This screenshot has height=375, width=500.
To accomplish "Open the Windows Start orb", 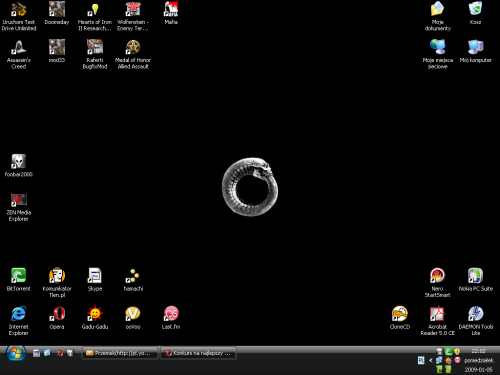I will pyautogui.click(x=15, y=353).
